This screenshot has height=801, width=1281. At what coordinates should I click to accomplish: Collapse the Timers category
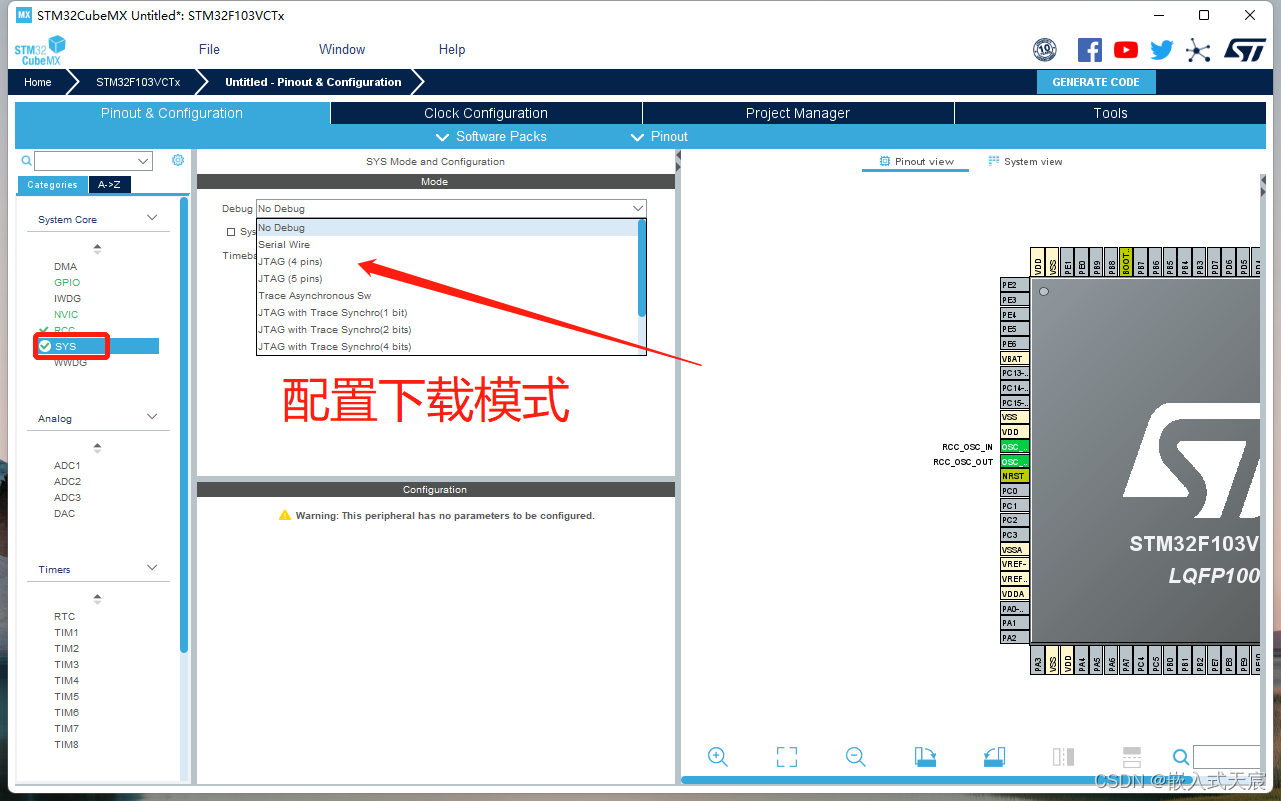(152, 568)
